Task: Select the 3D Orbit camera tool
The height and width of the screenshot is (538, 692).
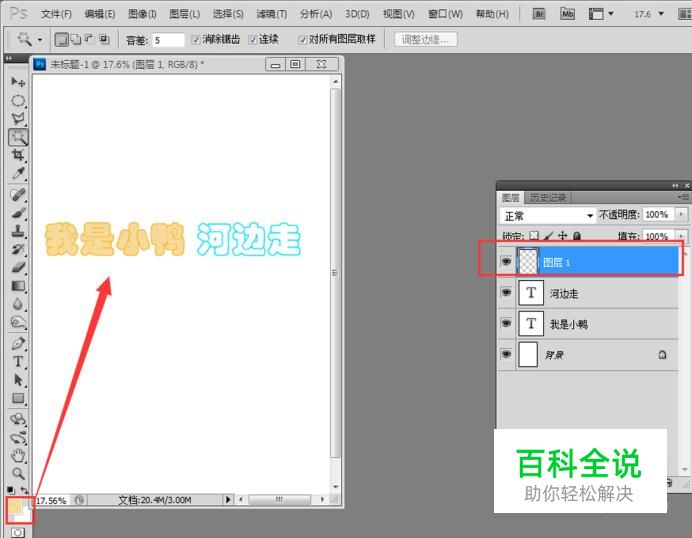Action: (x=18, y=438)
